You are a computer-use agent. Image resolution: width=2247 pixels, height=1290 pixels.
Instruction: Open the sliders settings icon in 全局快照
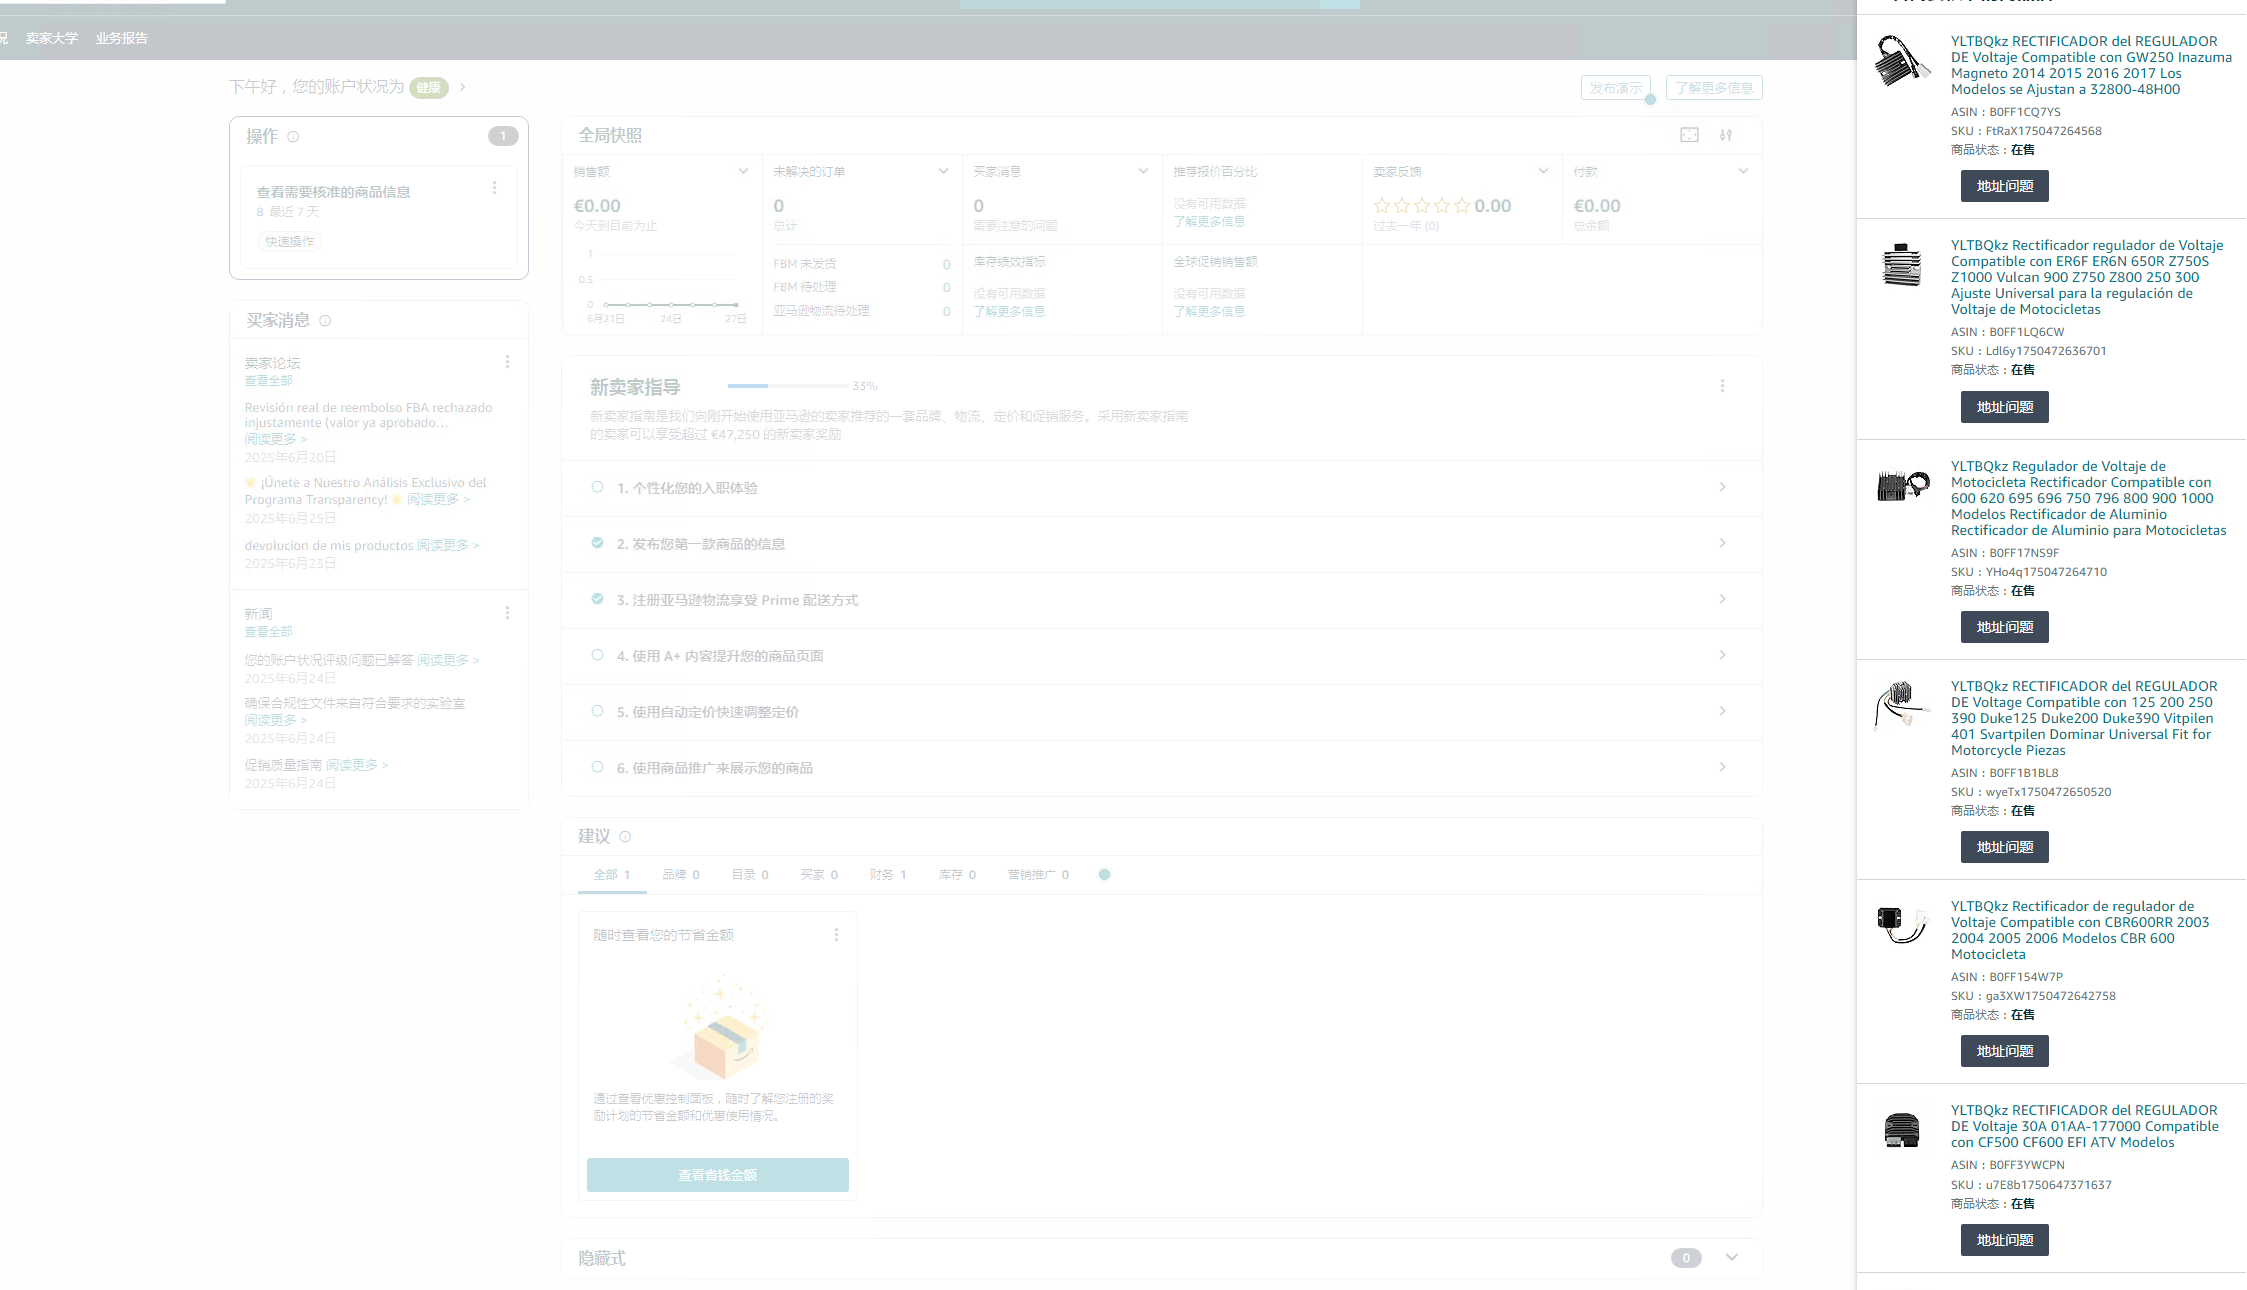coord(1726,135)
